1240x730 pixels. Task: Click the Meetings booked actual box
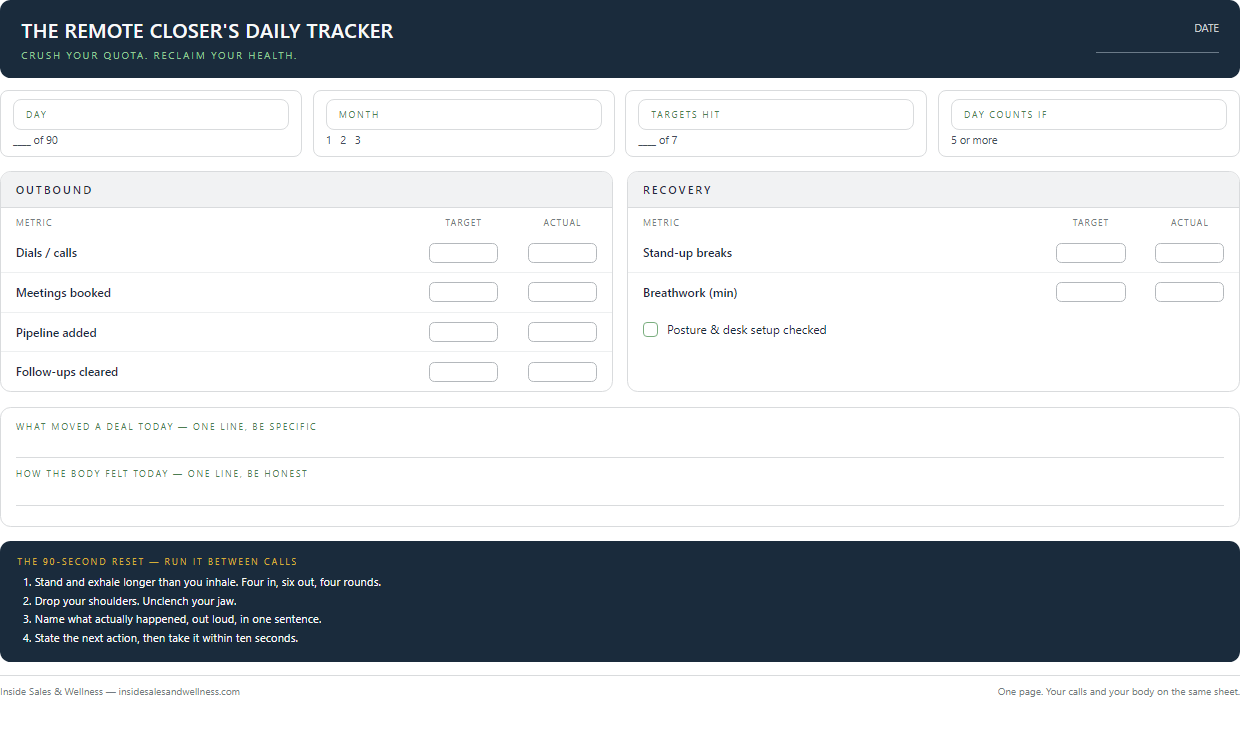coord(562,292)
